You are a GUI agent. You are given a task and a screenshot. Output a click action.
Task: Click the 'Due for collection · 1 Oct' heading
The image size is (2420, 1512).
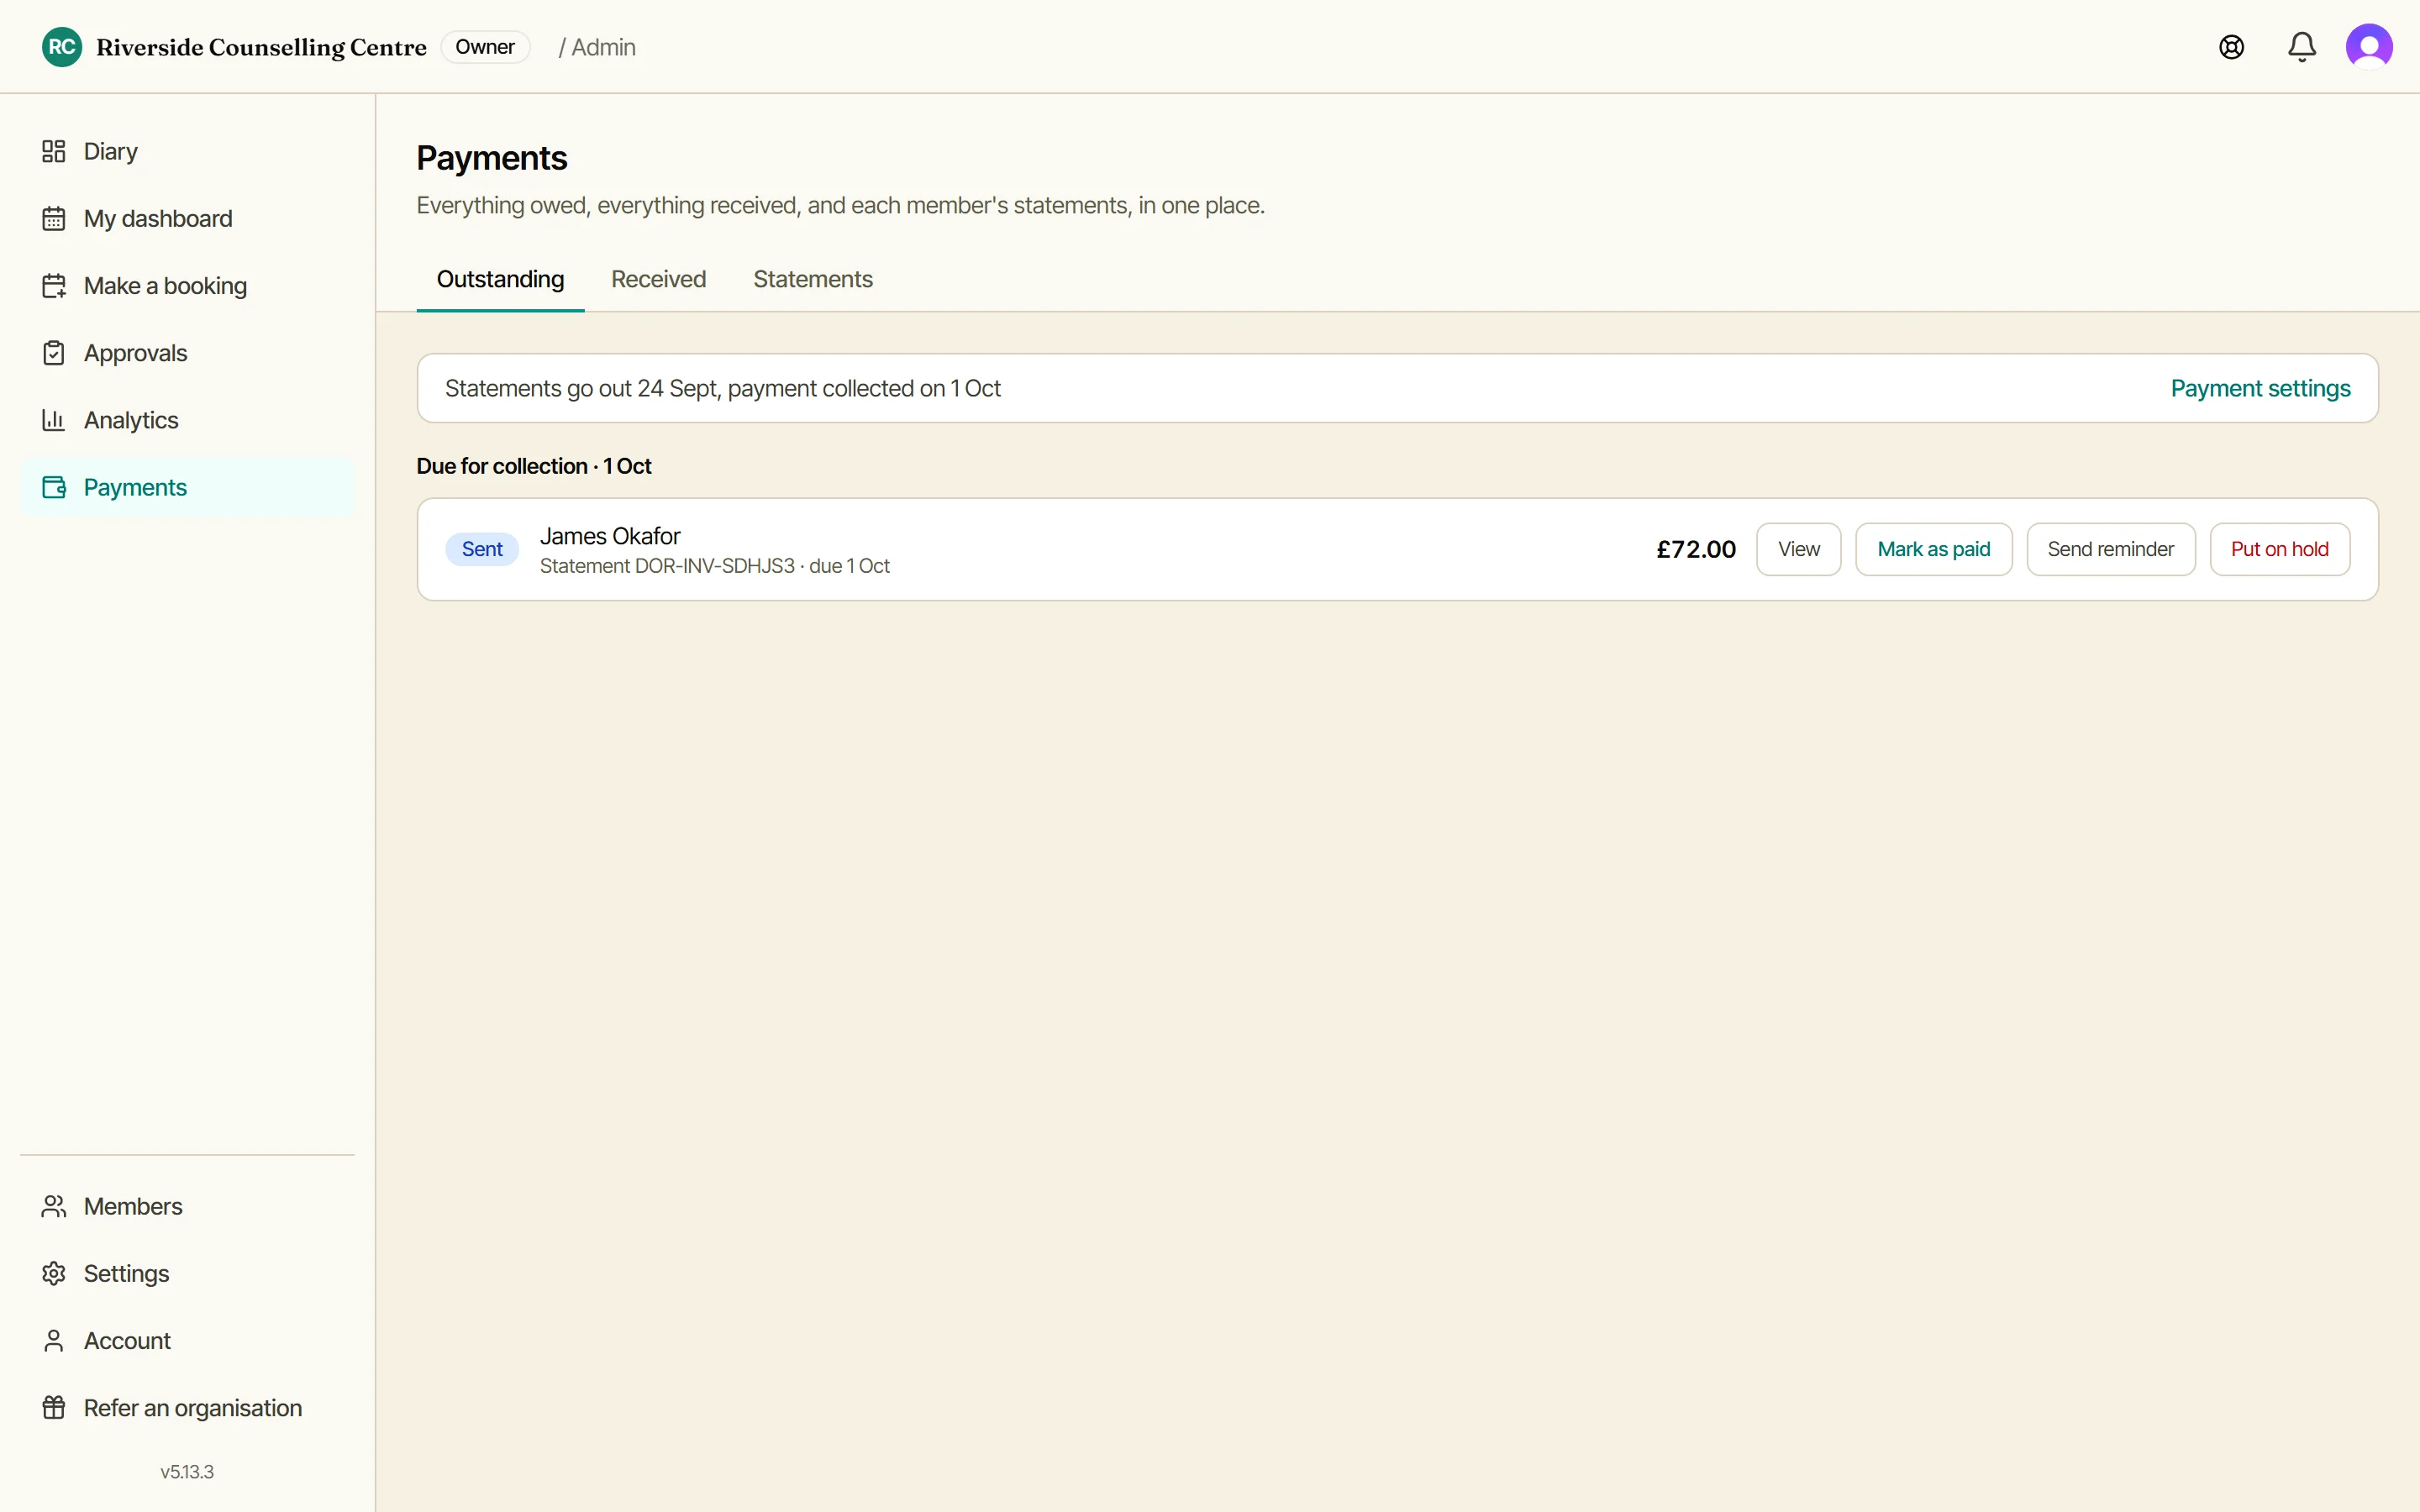click(534, 466)
